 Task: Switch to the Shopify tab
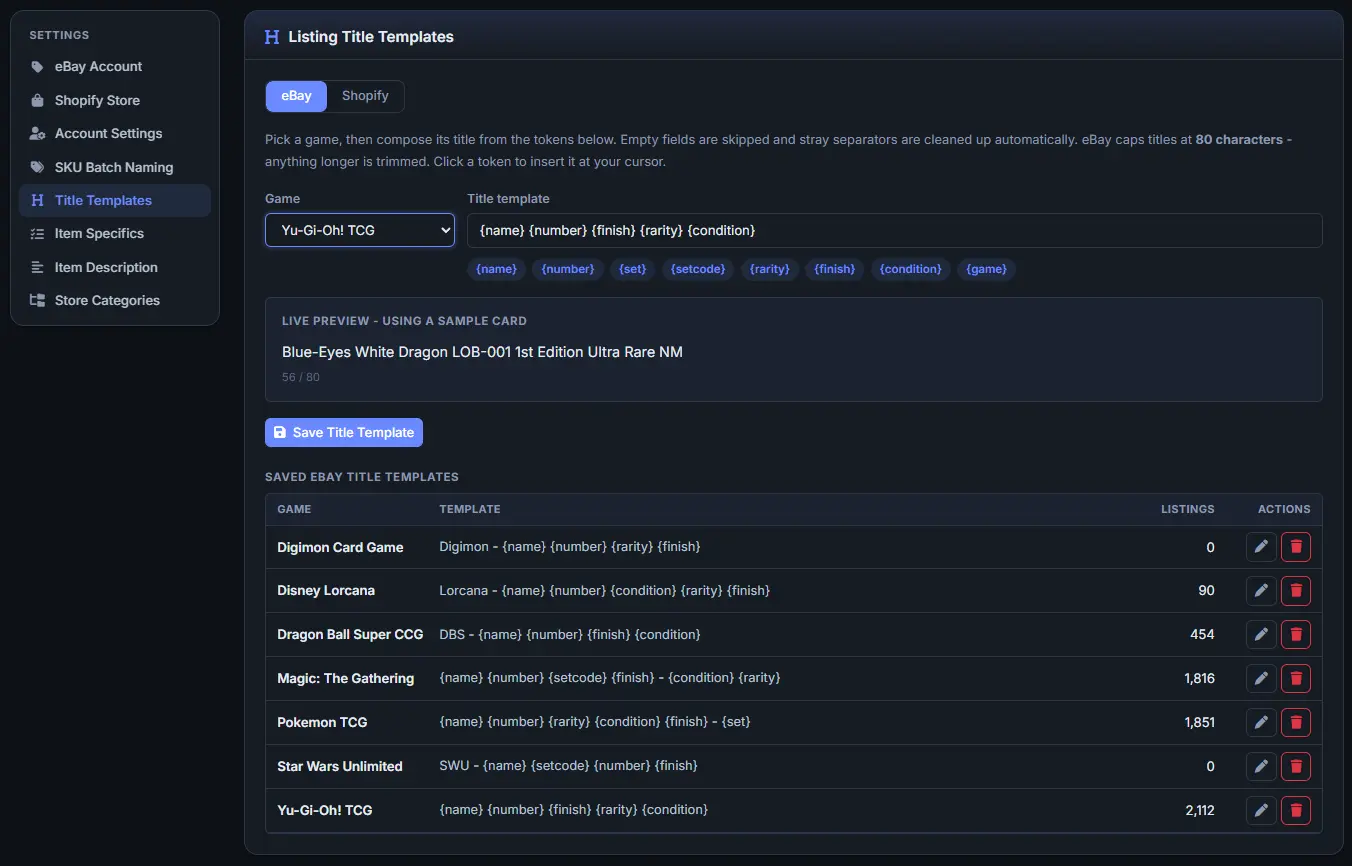coord(365,96)
